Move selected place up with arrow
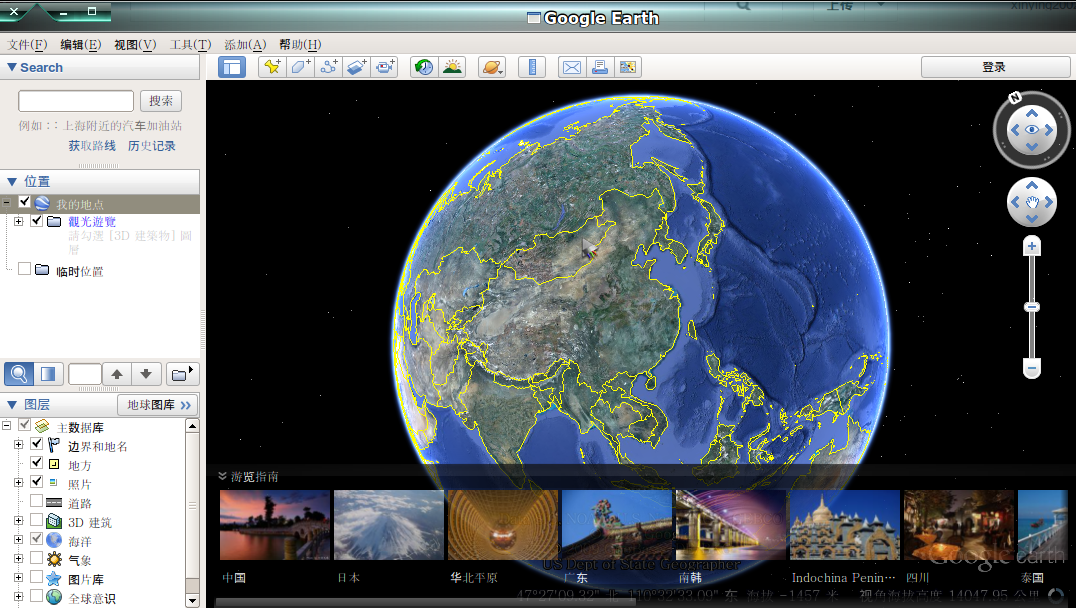The image size is (1076, 608). 117,374
